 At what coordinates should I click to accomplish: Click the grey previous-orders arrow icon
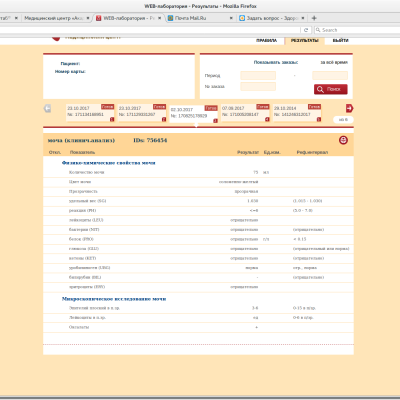[x=47, y=108]
